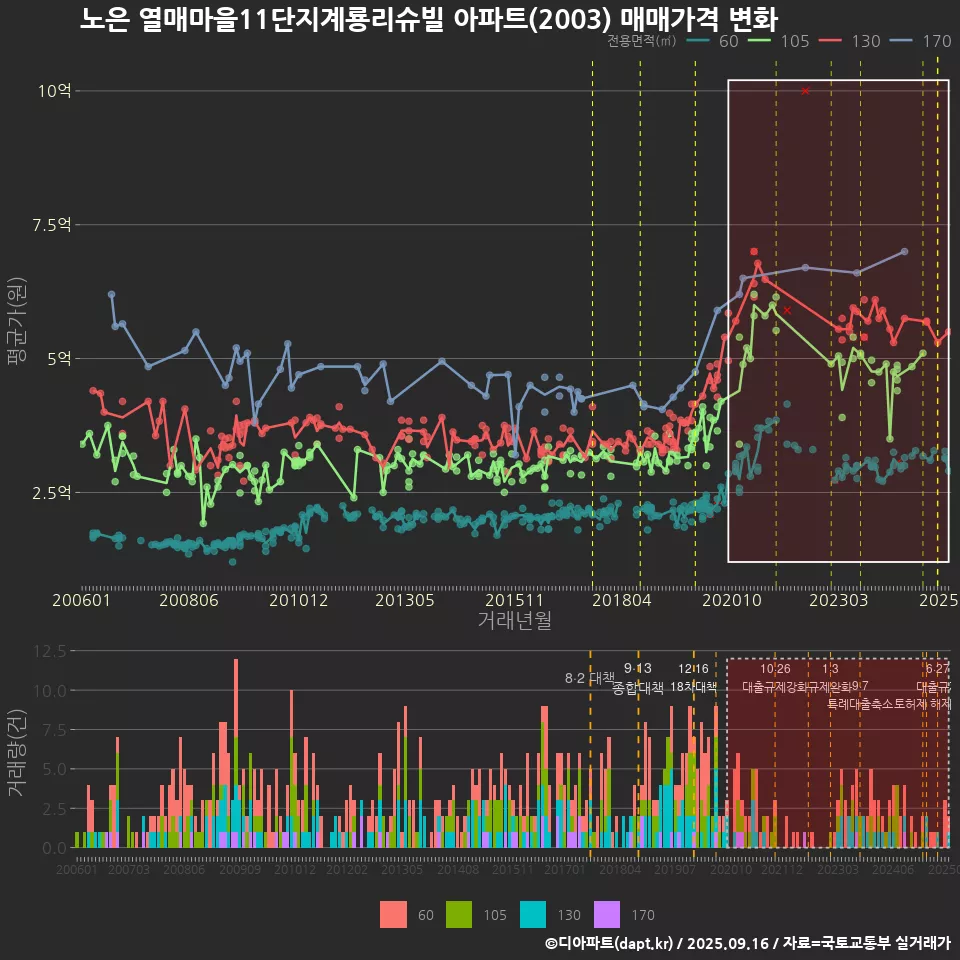Click the red x marker at 10억

point(805,91)
